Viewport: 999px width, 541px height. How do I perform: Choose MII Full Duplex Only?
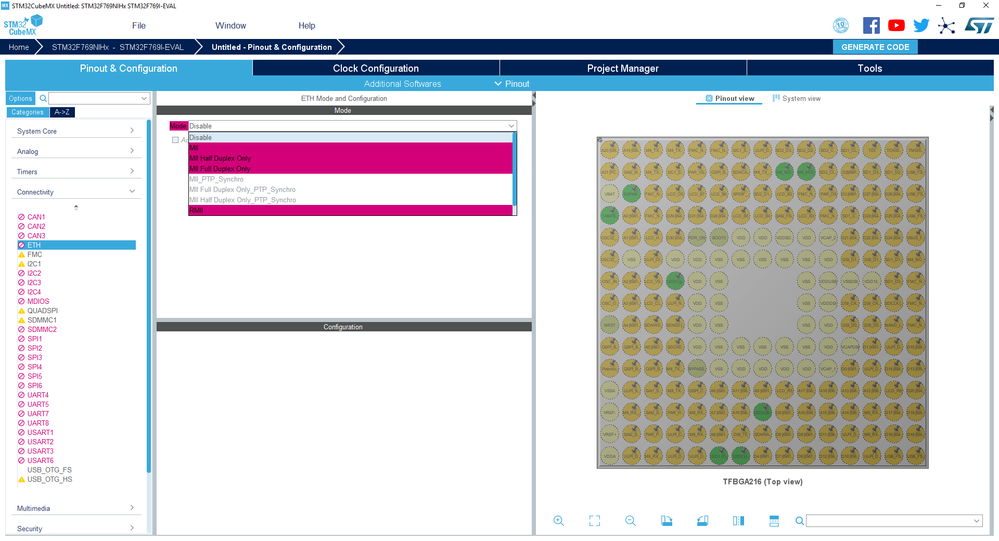[x=350, y=168]
